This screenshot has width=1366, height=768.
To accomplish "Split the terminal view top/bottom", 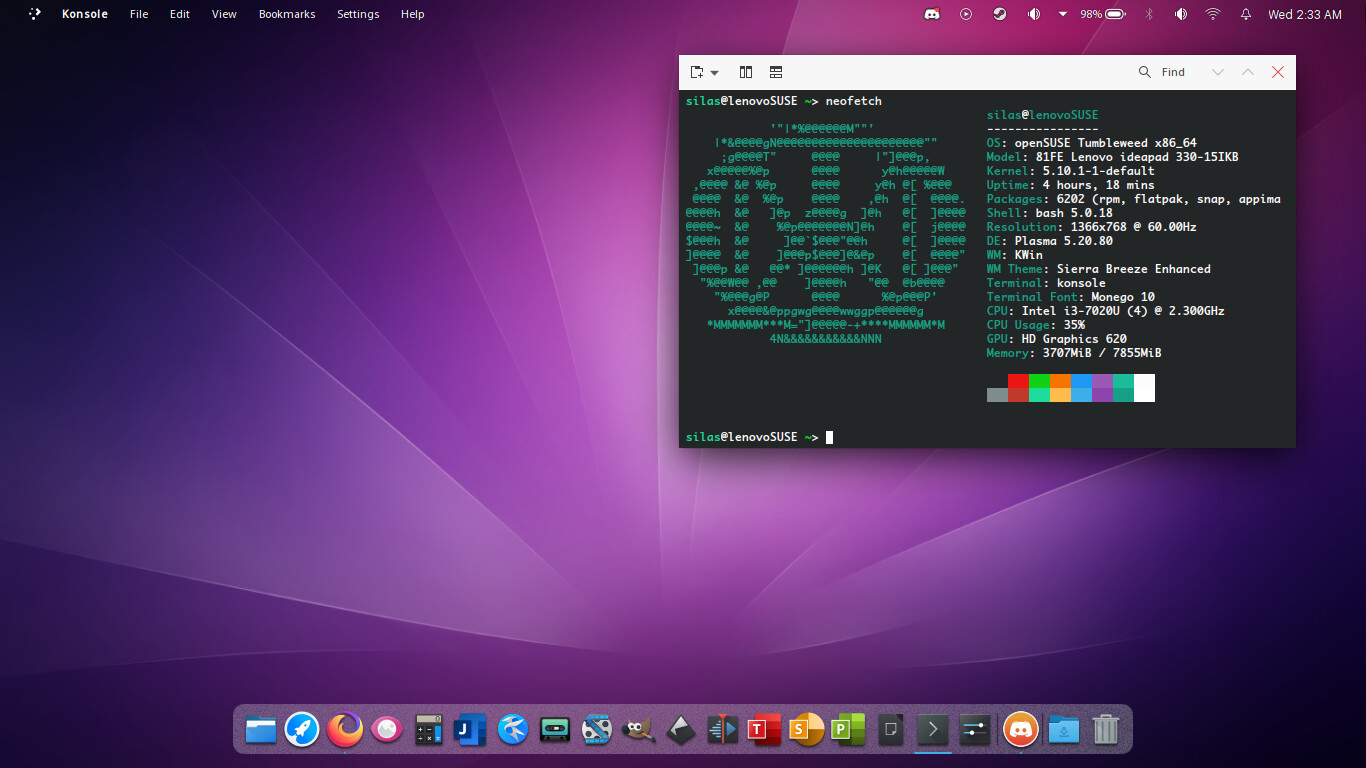I will click(x=776, y=72).
